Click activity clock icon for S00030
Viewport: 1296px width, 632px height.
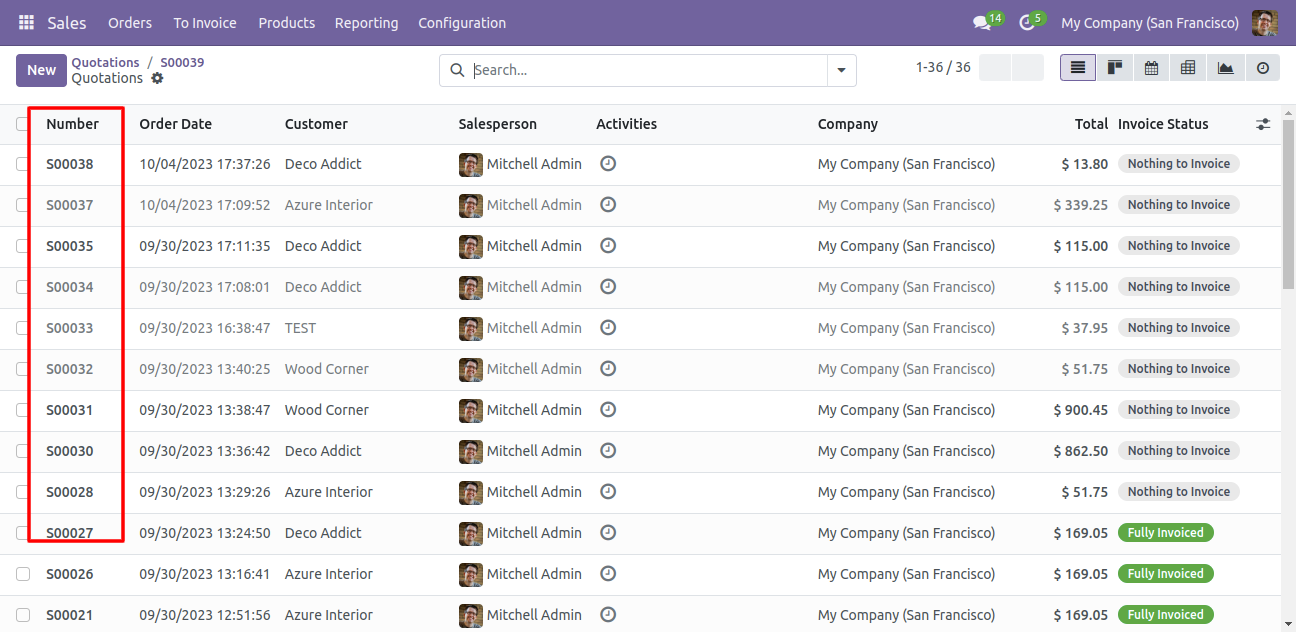(x=608, y=450)
